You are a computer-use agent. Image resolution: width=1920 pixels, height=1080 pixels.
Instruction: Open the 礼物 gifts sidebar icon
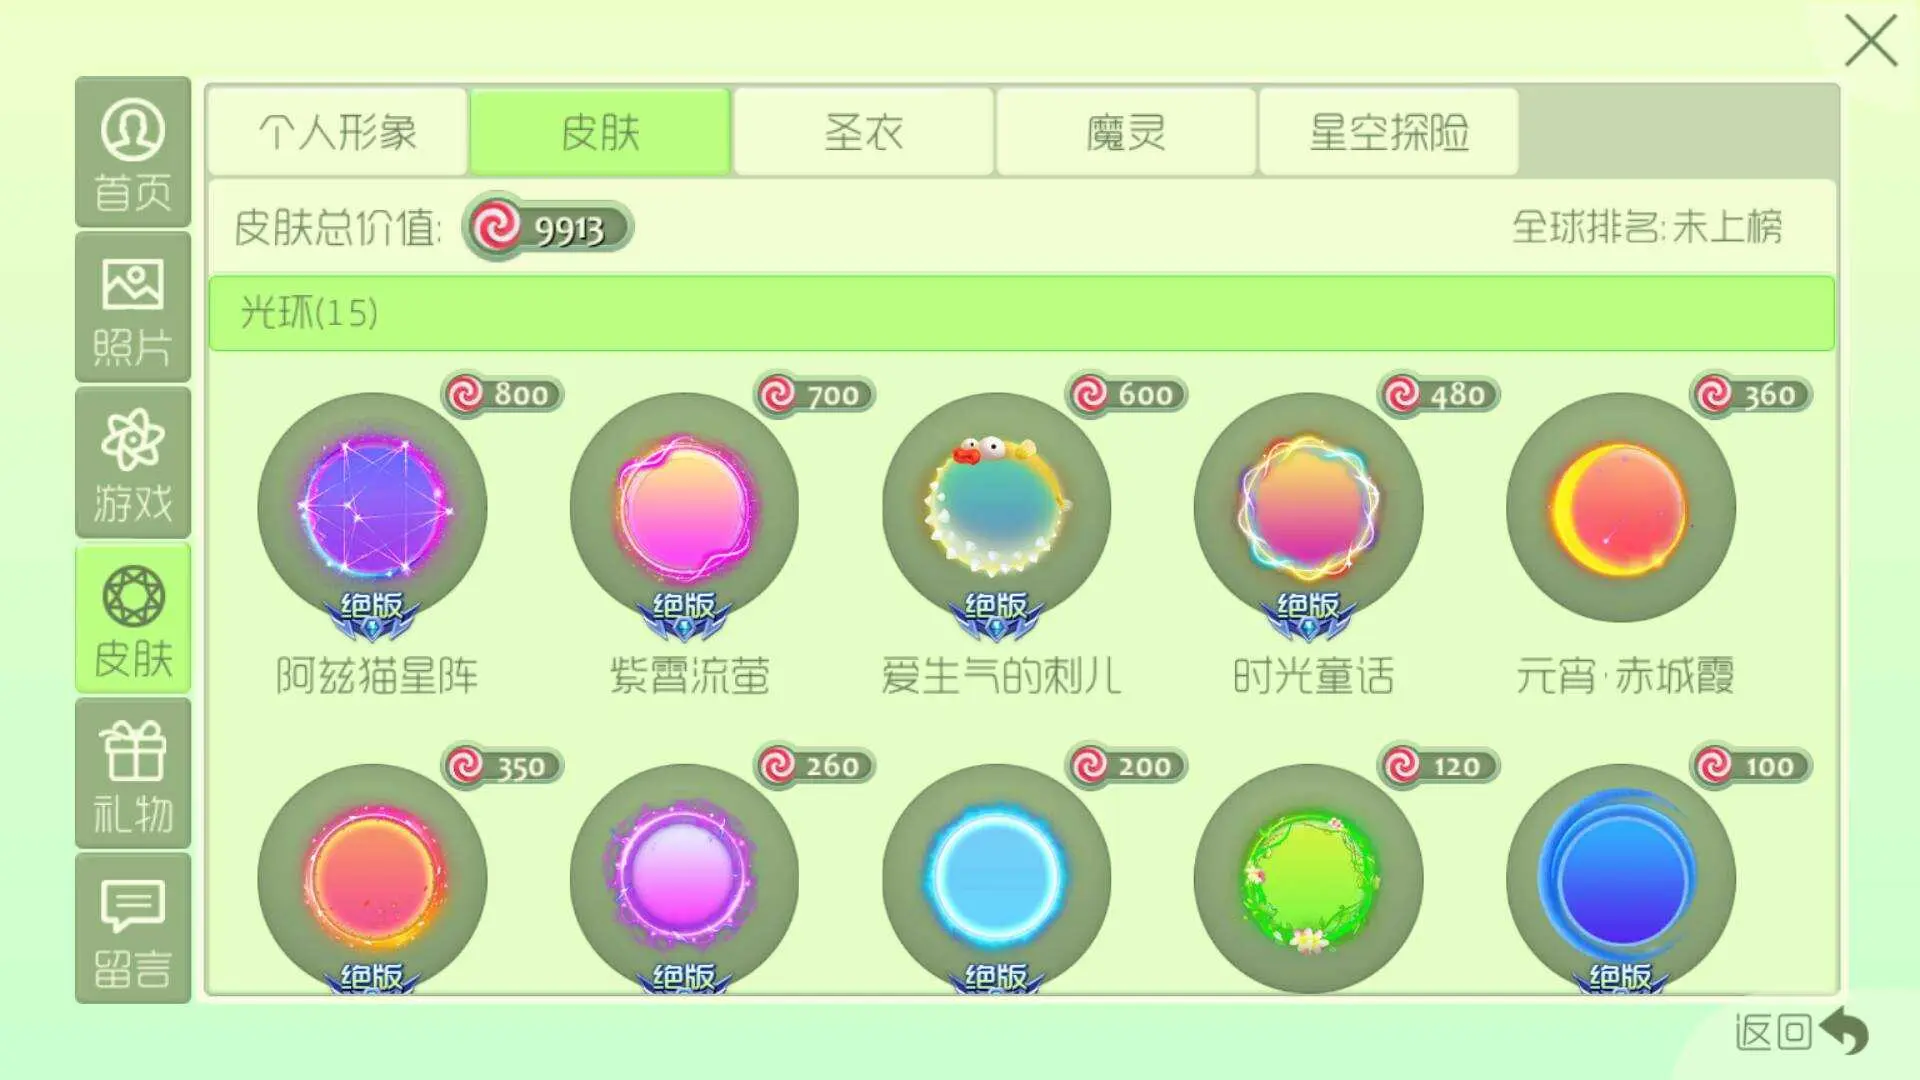coord(133,774)
